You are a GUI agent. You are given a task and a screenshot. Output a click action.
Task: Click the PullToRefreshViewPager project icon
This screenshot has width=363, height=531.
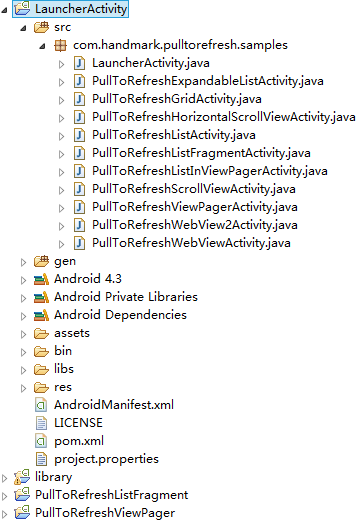(22, 513)
